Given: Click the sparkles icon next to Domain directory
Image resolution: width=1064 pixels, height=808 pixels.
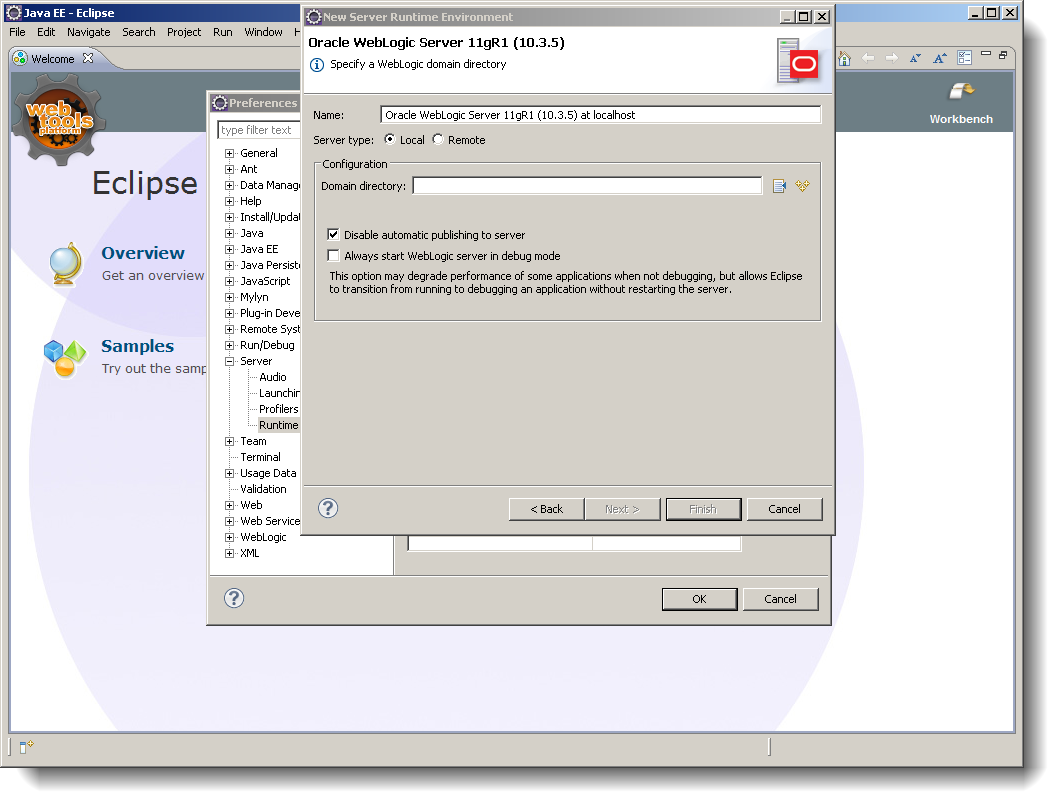Looking at the screenshot, I should 803,185.
